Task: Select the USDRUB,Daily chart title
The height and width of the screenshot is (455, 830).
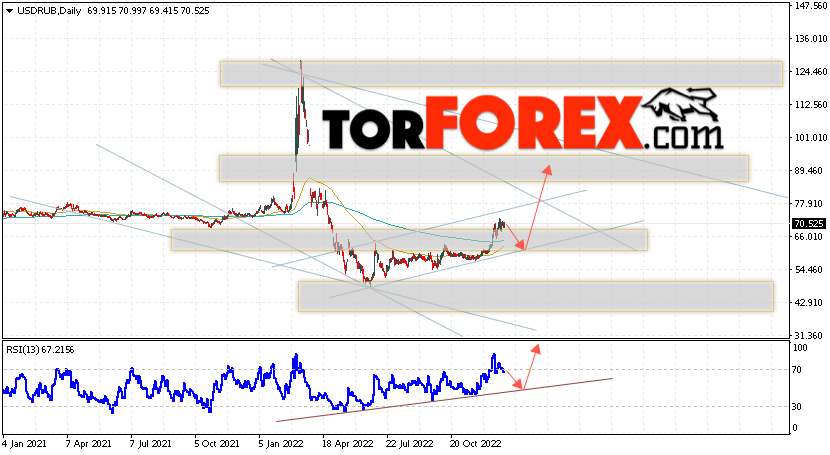Action: (x=49, y=11)
